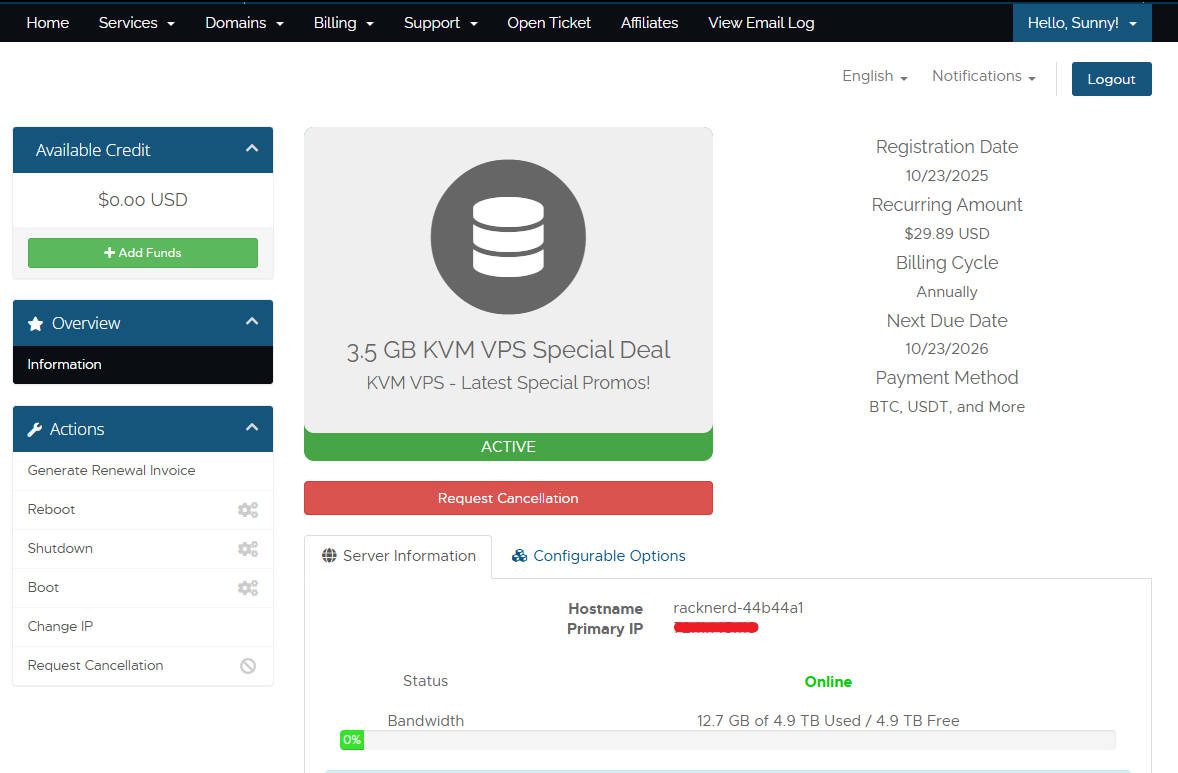The height and width of the screenshot is (773, 1178).
Task: Open the English language selector
Action: click(x=874, y=76)
